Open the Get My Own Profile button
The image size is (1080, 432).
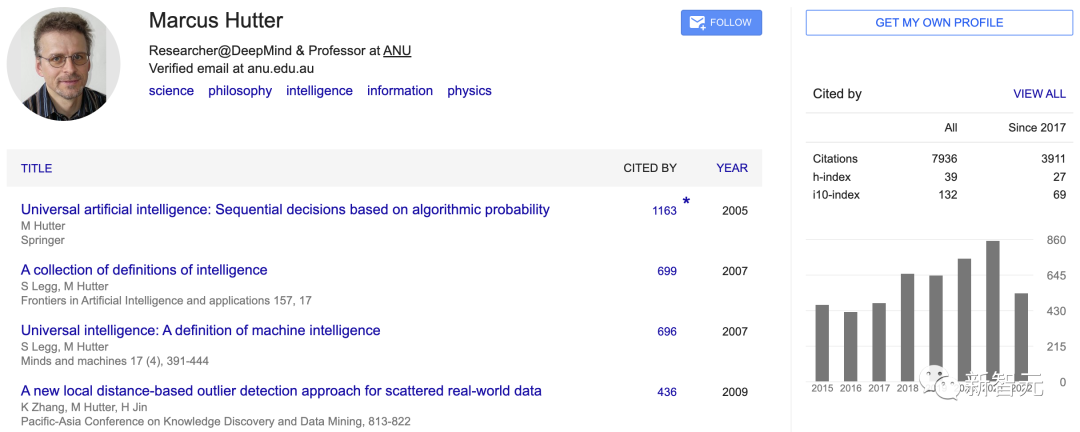coord(939,23)
